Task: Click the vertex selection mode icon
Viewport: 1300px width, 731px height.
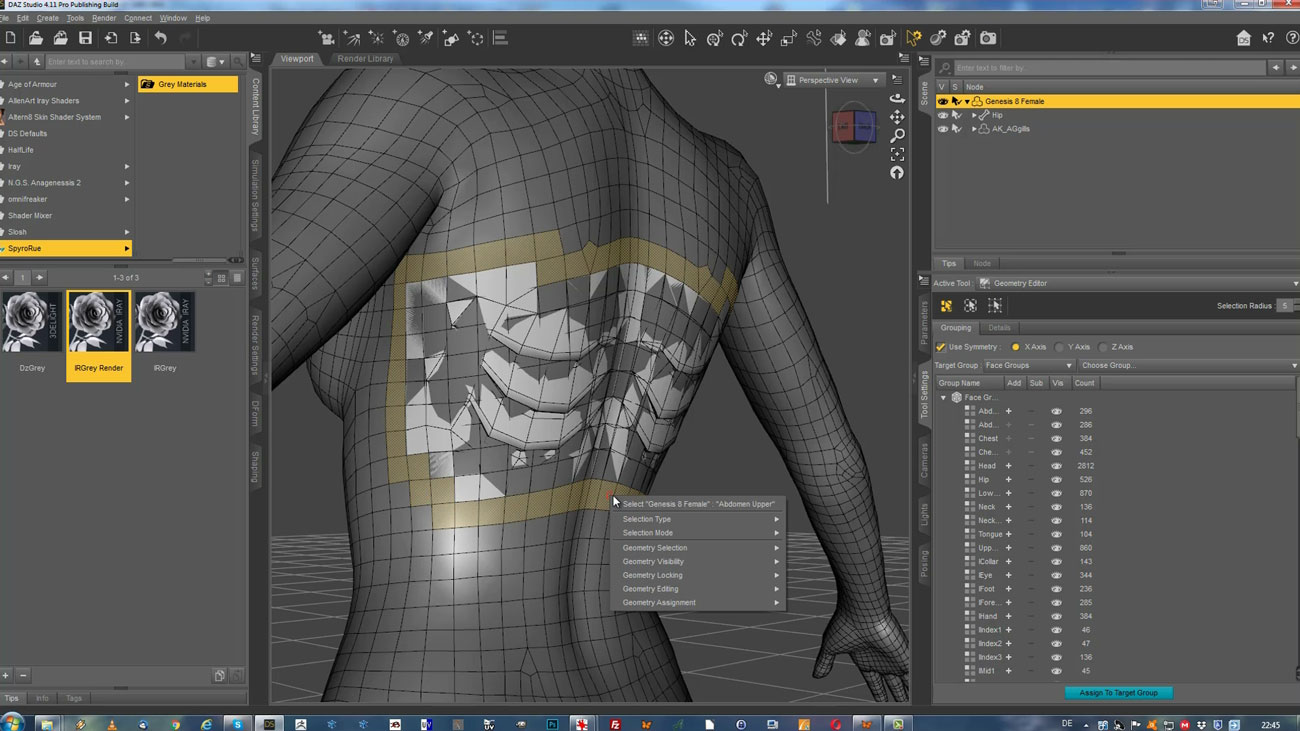Action: pyautogui.click(x=994, y=306)
